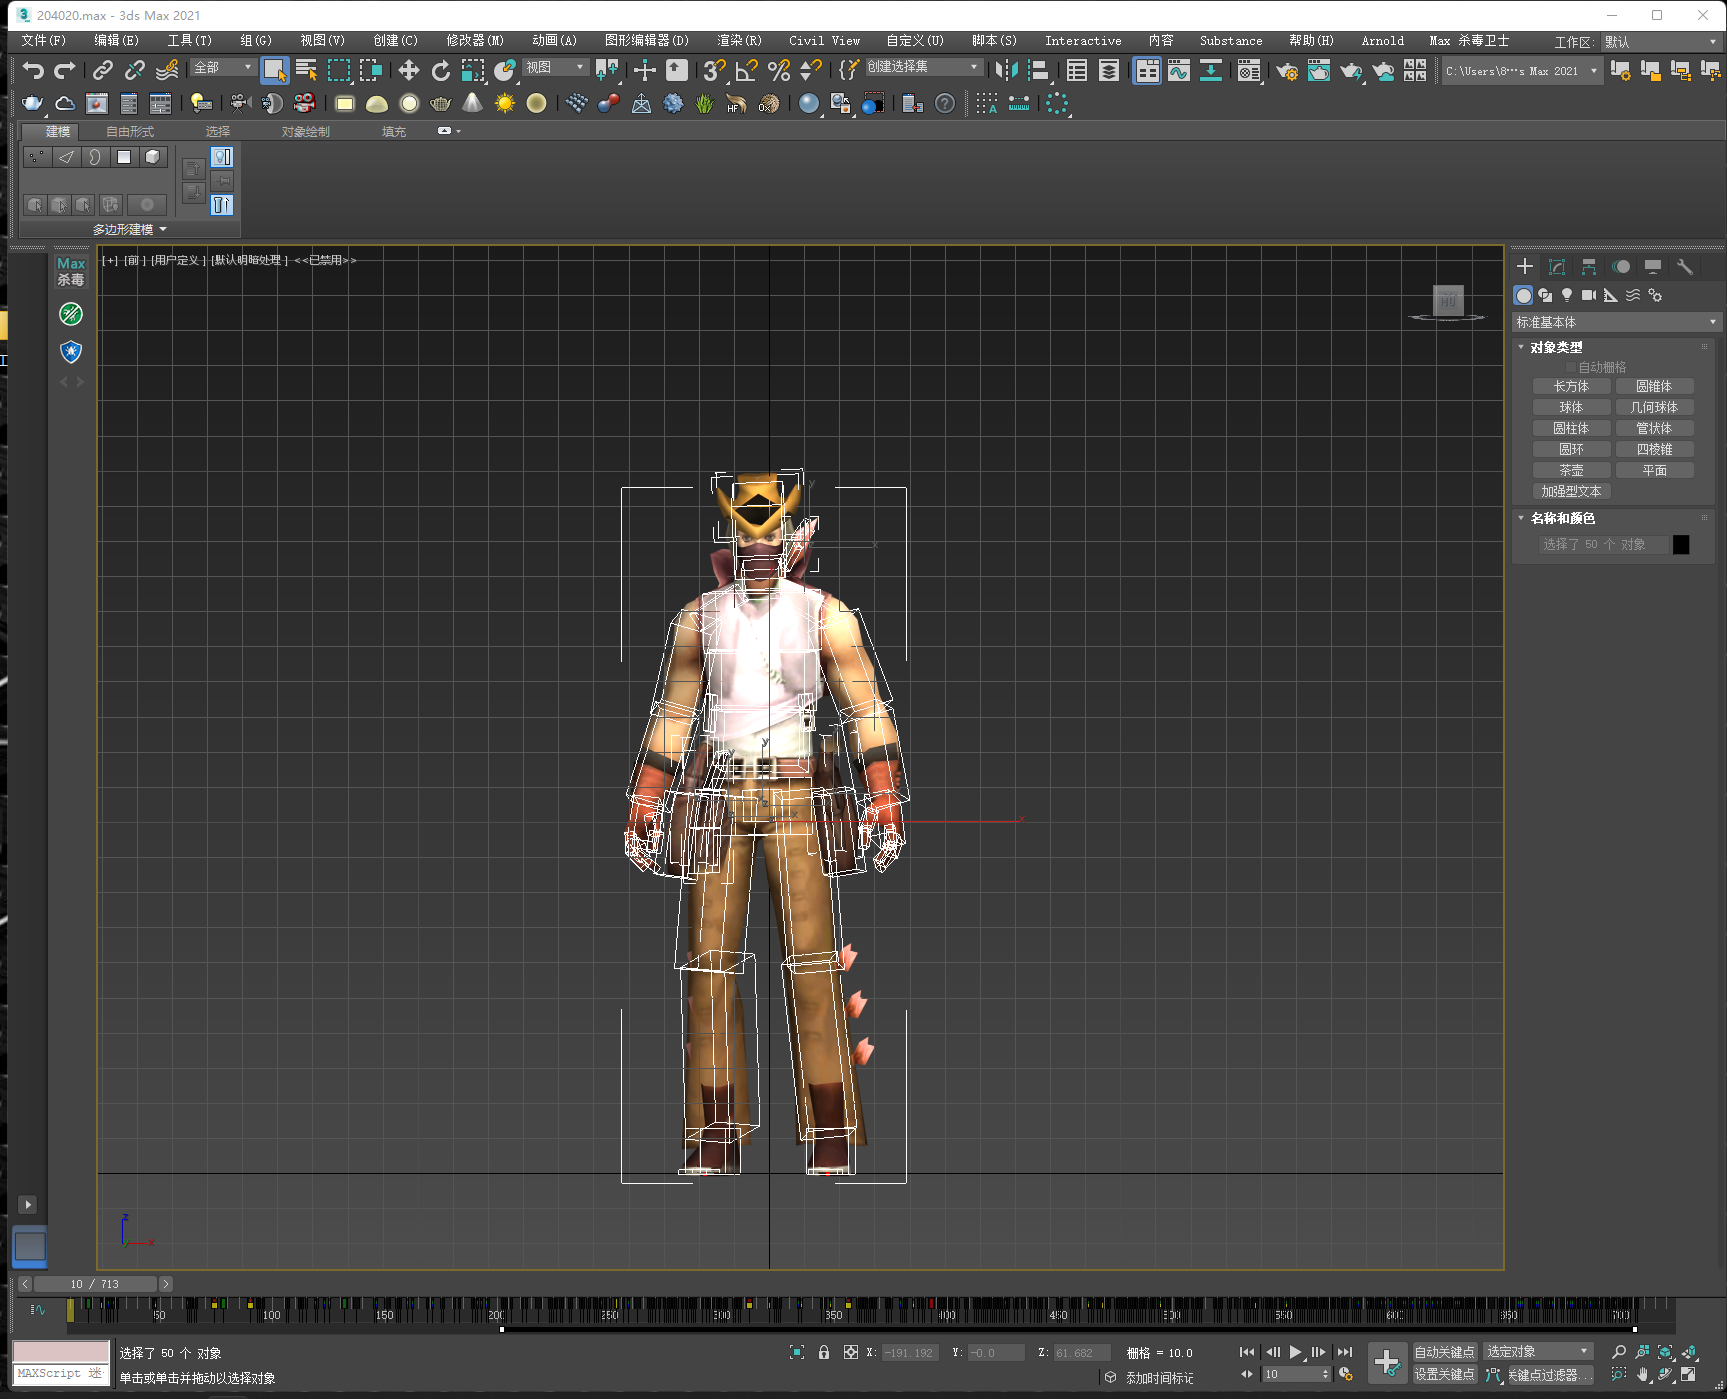The image size is (1727, 1399).
Task: Toggle 自动关键点 auto key
Action: pos(1444,1352)
